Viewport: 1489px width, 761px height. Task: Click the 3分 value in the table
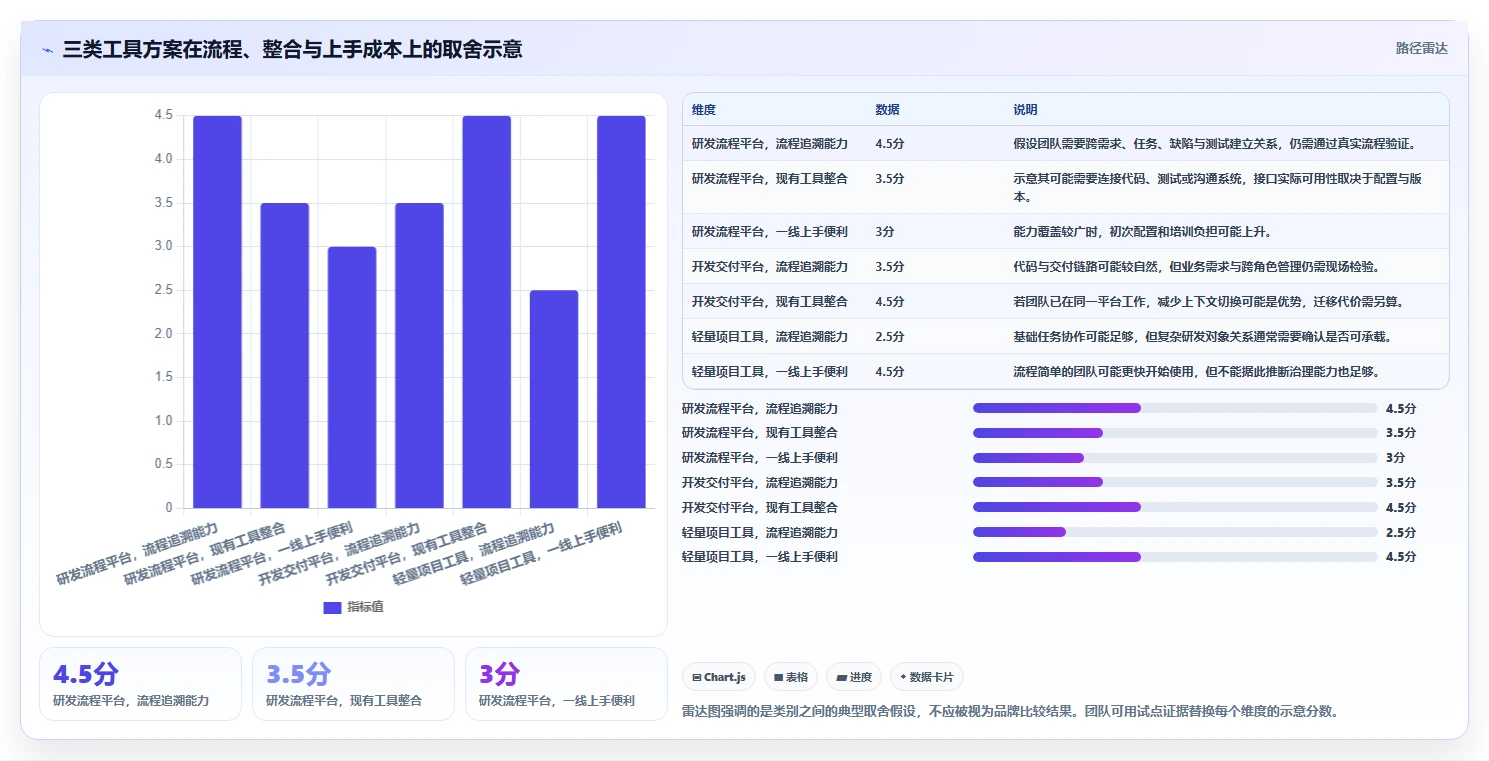(884, 232)
